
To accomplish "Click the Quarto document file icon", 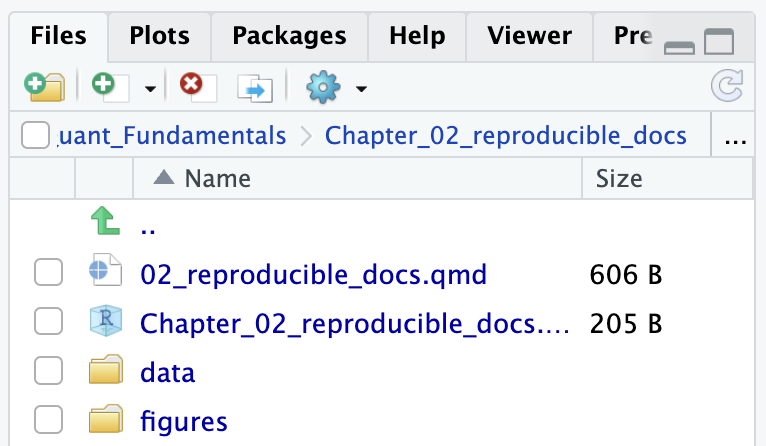I will coord(106,270).
